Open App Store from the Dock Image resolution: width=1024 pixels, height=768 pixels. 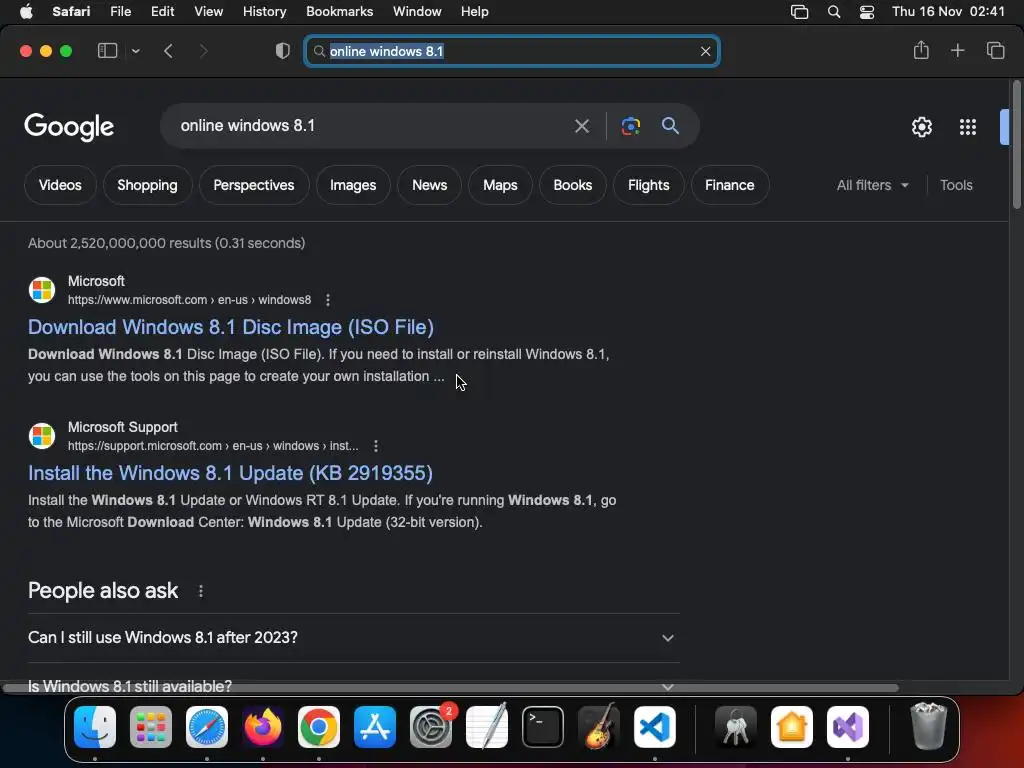click(x=375, y=727)
